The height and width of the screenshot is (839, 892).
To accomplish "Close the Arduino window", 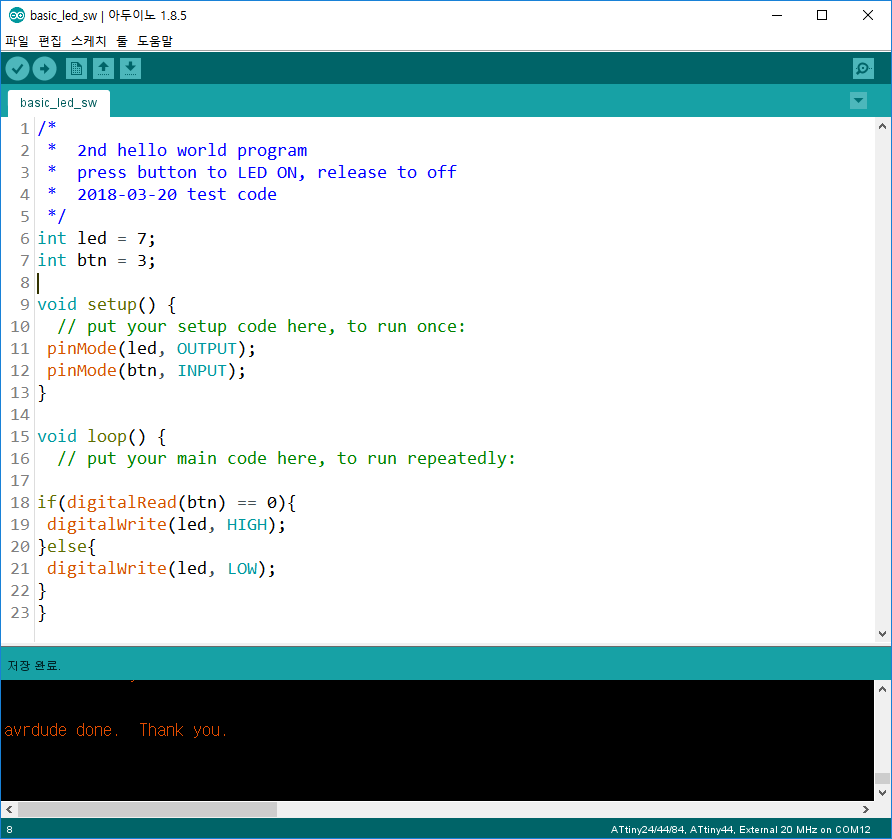I will (868, 15).
